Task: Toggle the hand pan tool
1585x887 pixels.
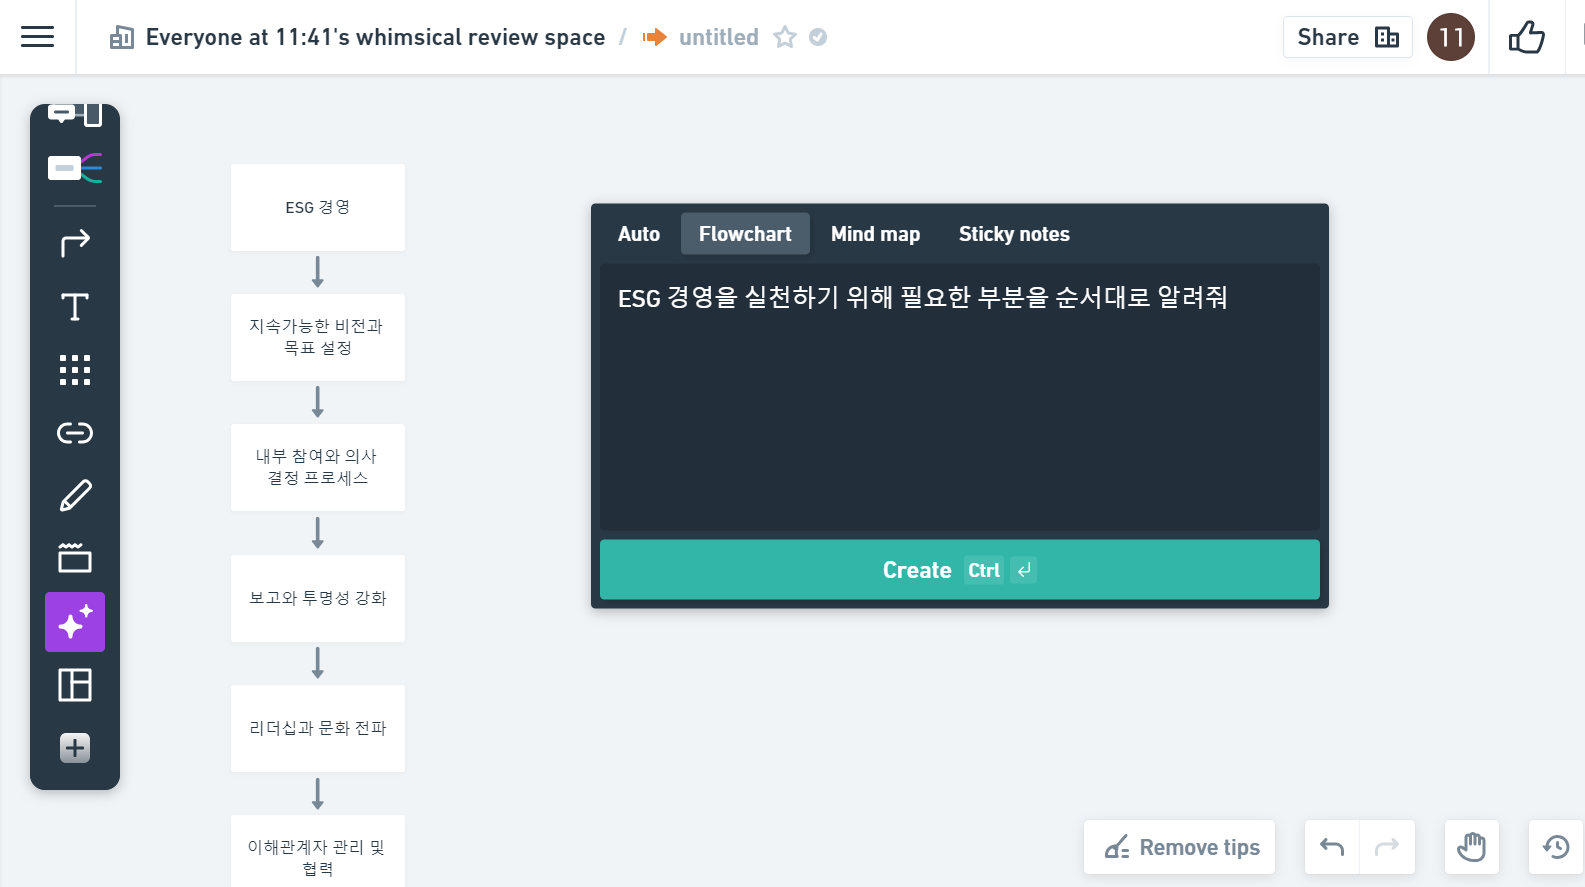Action: coord(1471,847)
